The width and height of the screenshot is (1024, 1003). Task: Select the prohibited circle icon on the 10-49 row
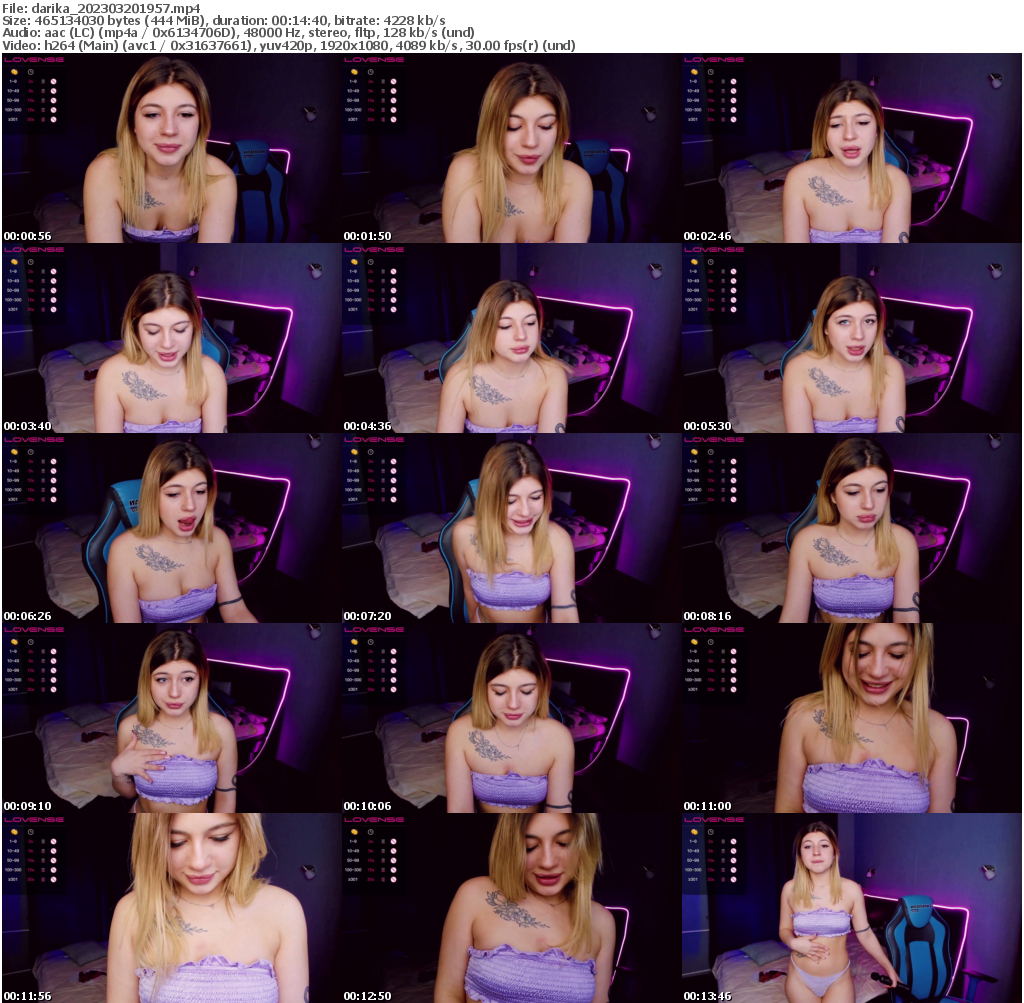53,91
